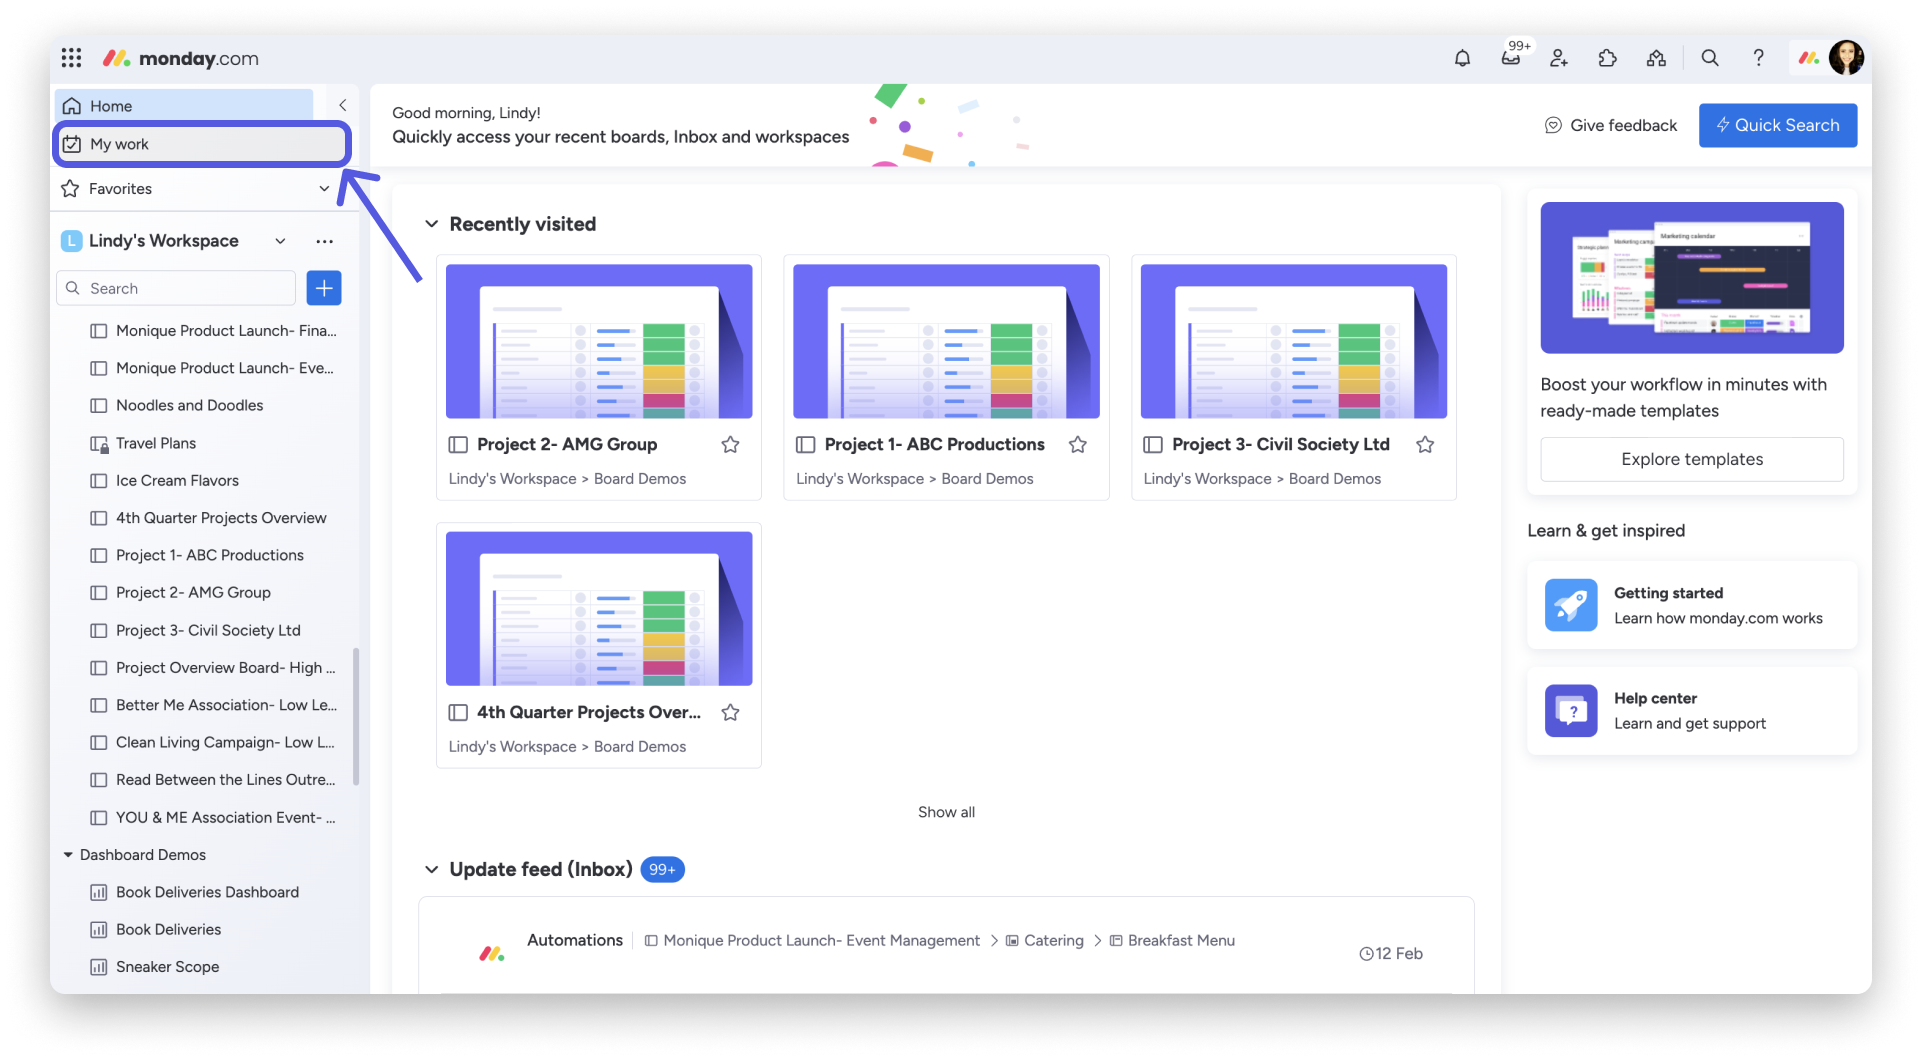Click the Quick Search button
The height and width of the screenshot is (1059, 1922).
click(x=1777, y=125)
